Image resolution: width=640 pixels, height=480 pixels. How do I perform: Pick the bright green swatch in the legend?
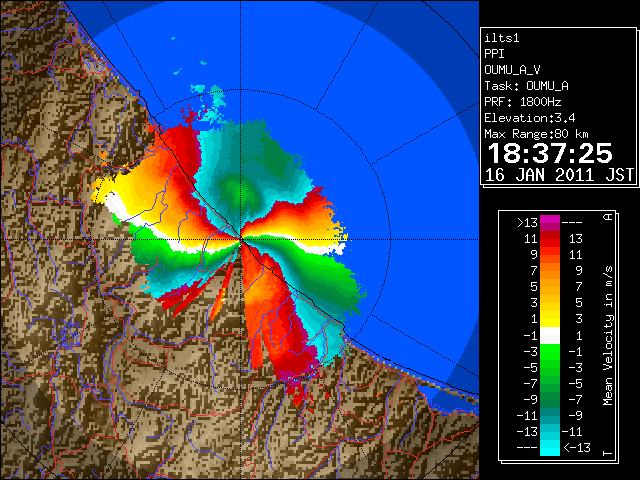(550, 352)
